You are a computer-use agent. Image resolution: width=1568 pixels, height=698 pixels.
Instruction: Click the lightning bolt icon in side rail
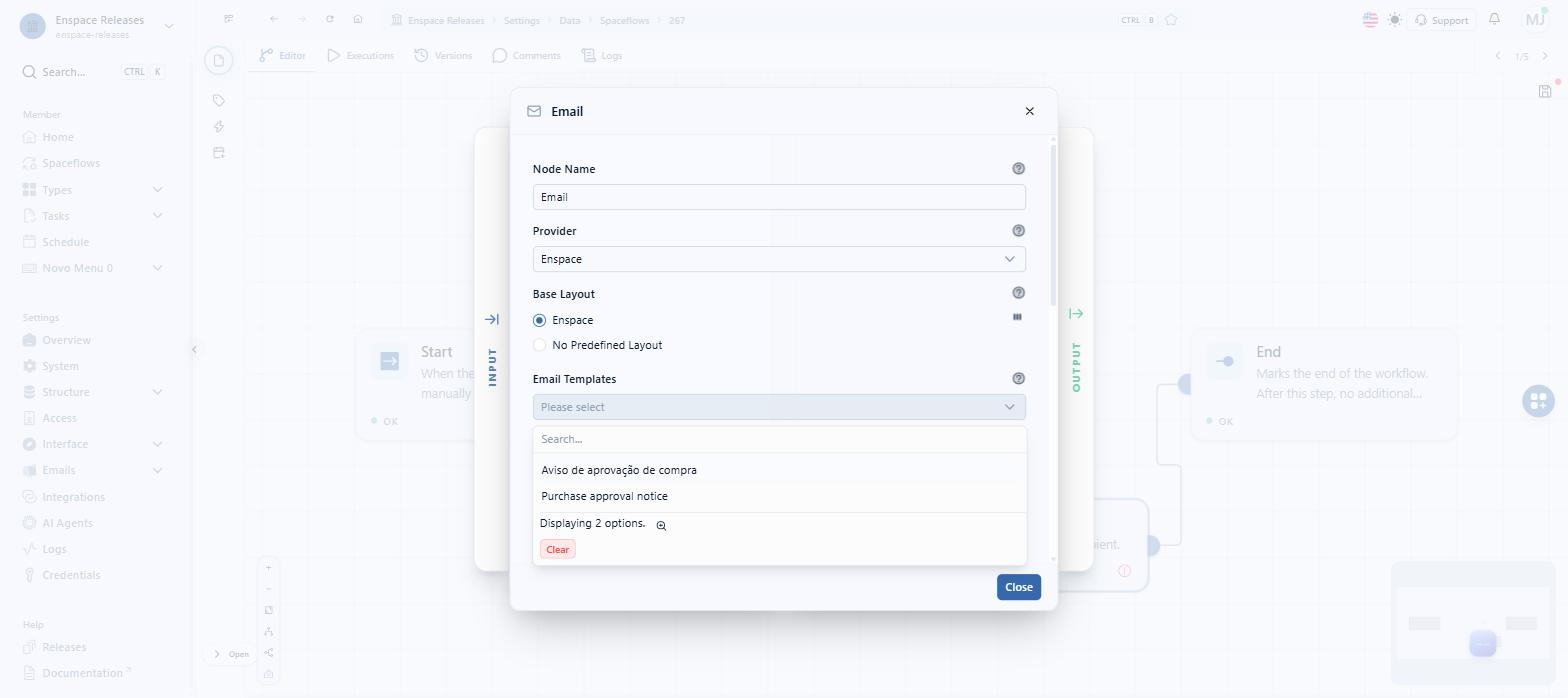219,126
